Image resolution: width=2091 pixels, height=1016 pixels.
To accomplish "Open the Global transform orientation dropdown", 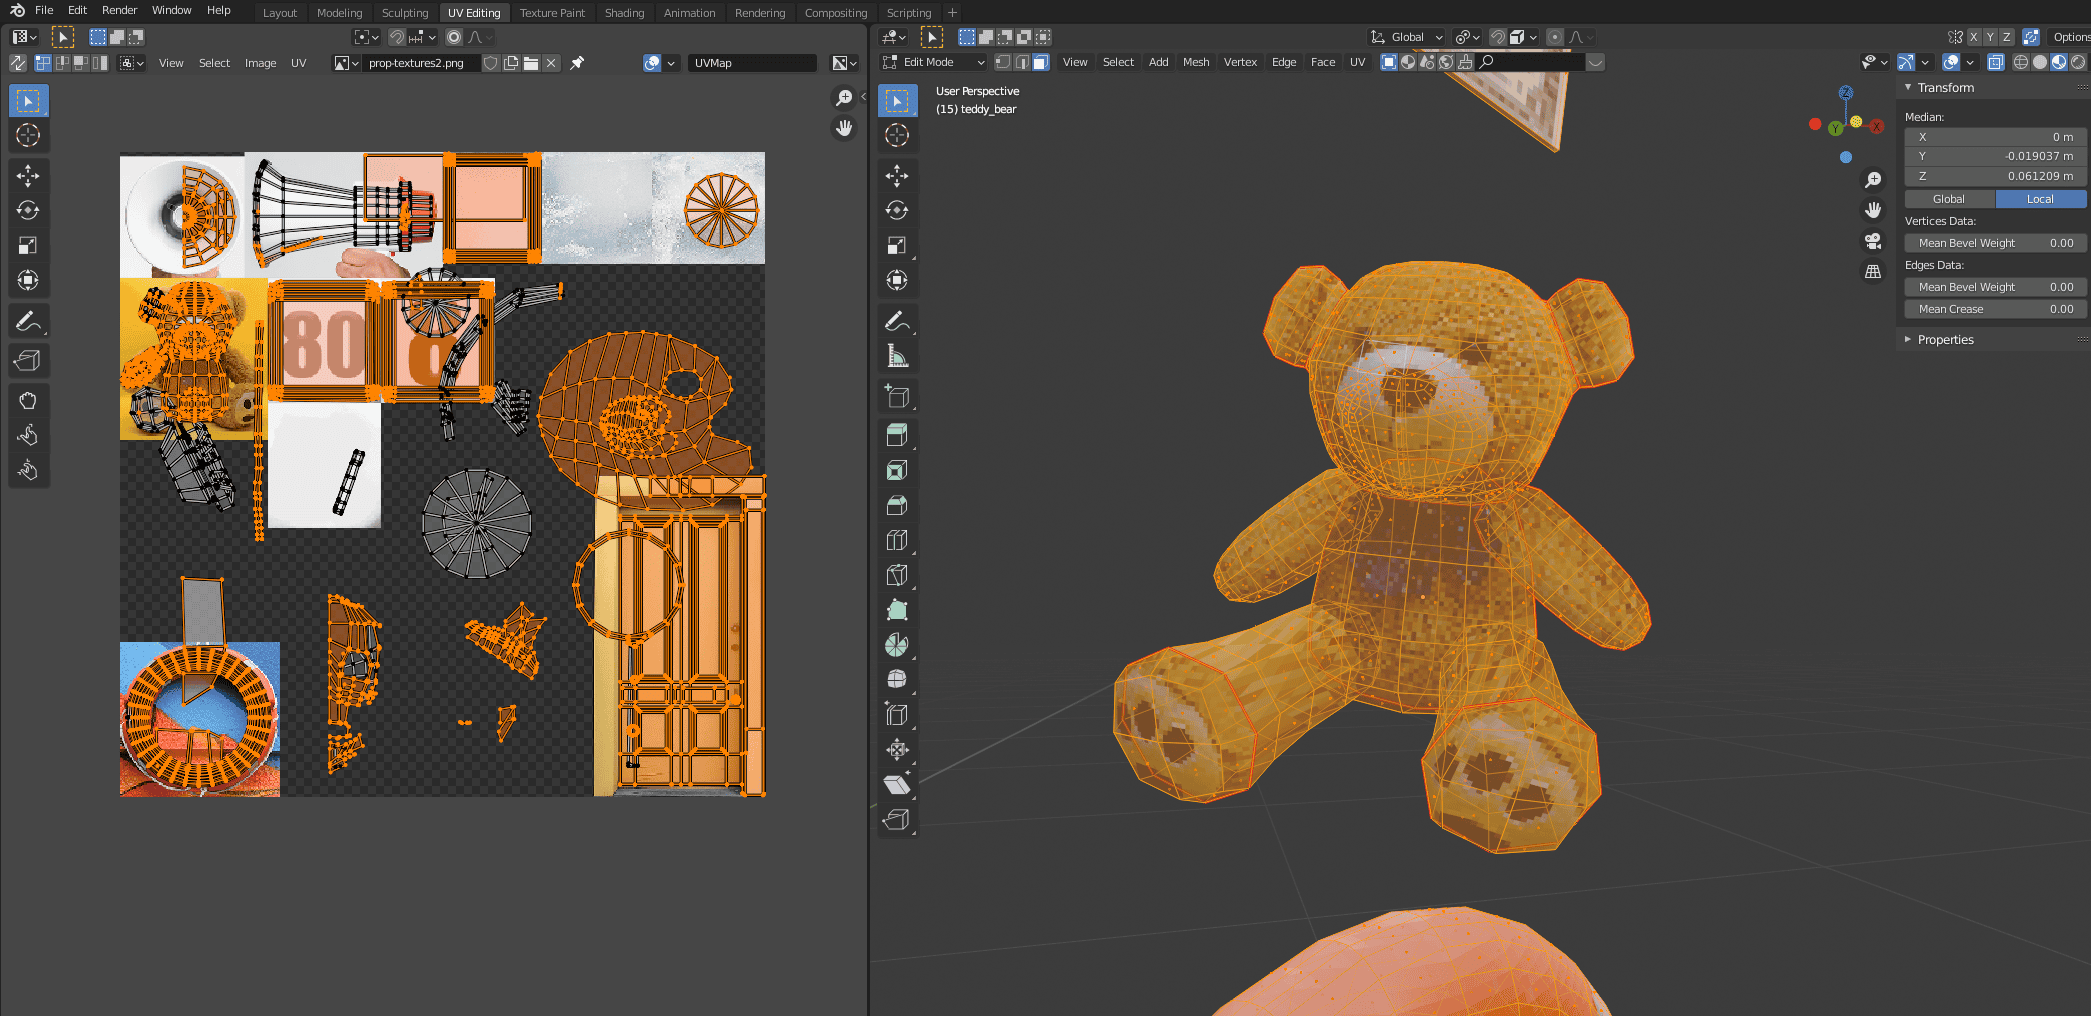I will click(x=1407, y=37).
